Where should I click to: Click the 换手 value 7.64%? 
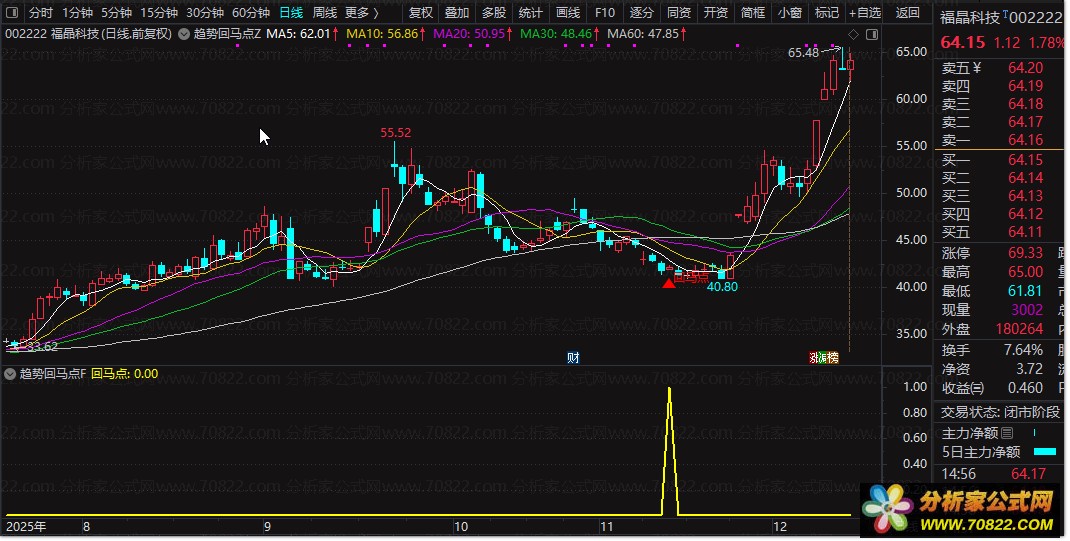(x=1023, y=350)
